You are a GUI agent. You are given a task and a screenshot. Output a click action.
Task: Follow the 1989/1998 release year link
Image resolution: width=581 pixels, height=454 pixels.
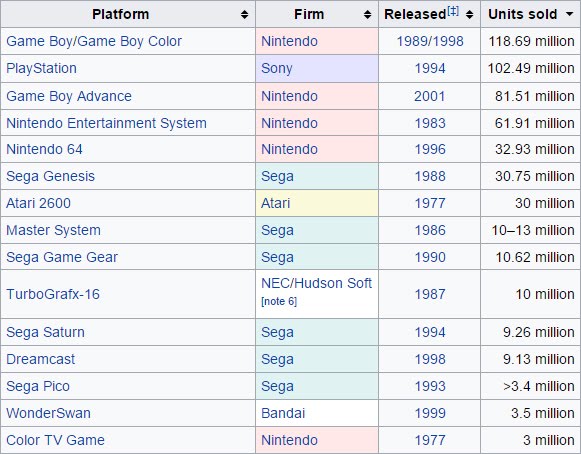430,41
